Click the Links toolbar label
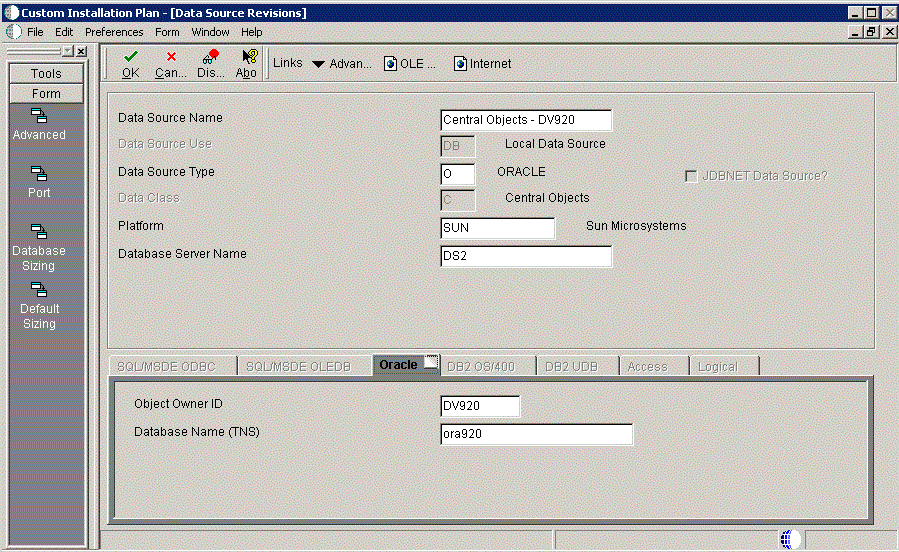Screen dimensions: 899x552 pos(287,63)
